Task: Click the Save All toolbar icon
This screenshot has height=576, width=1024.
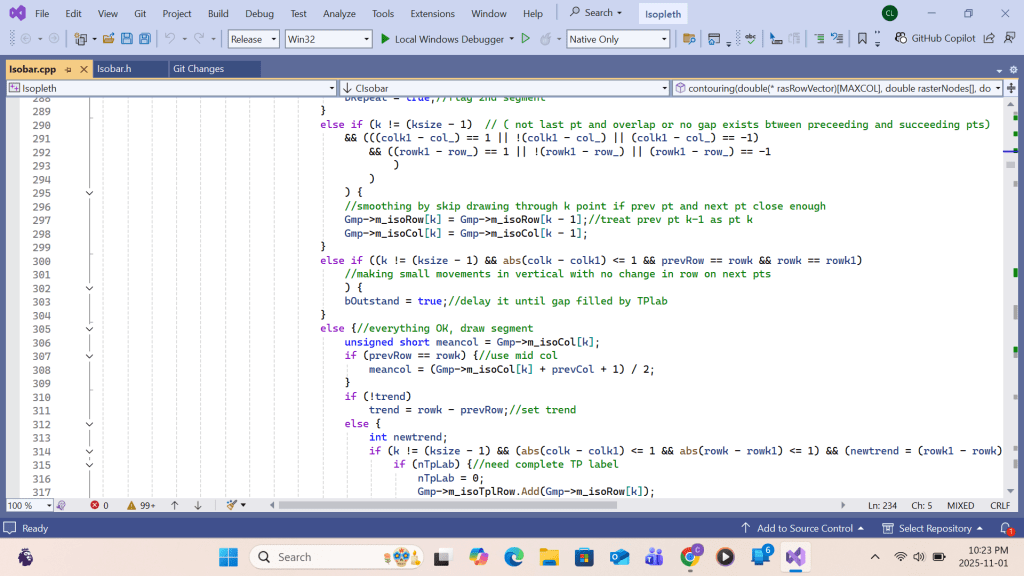Action: (145, 39)
